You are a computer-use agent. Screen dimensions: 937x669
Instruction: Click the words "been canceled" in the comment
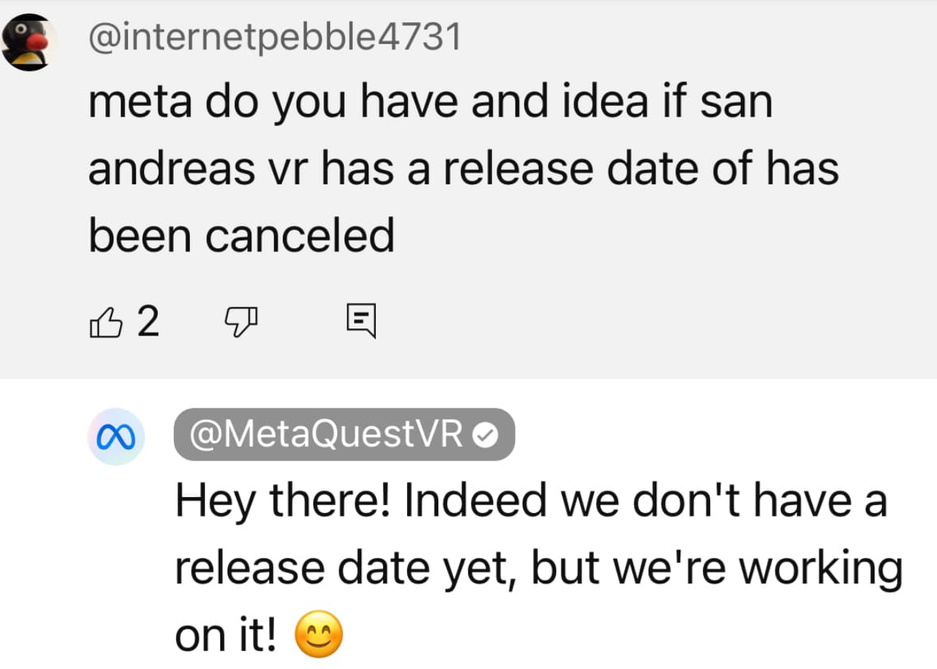241,236
